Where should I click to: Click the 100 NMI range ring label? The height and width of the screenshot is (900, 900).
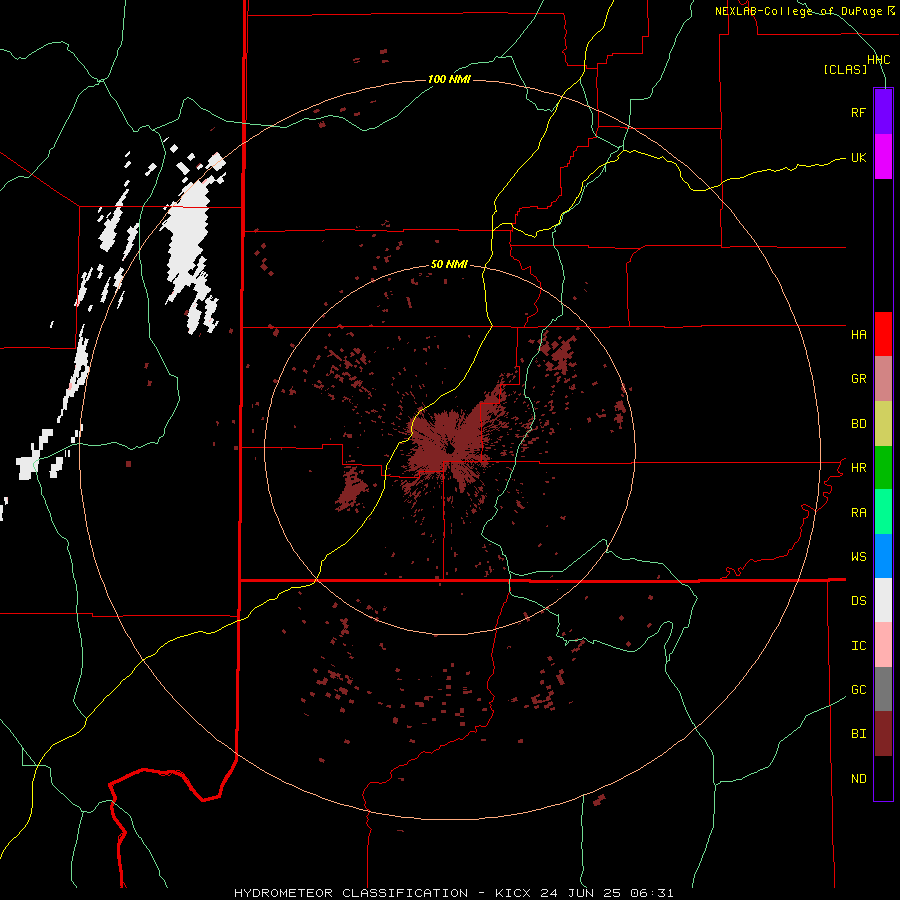(x=449, y=79)
